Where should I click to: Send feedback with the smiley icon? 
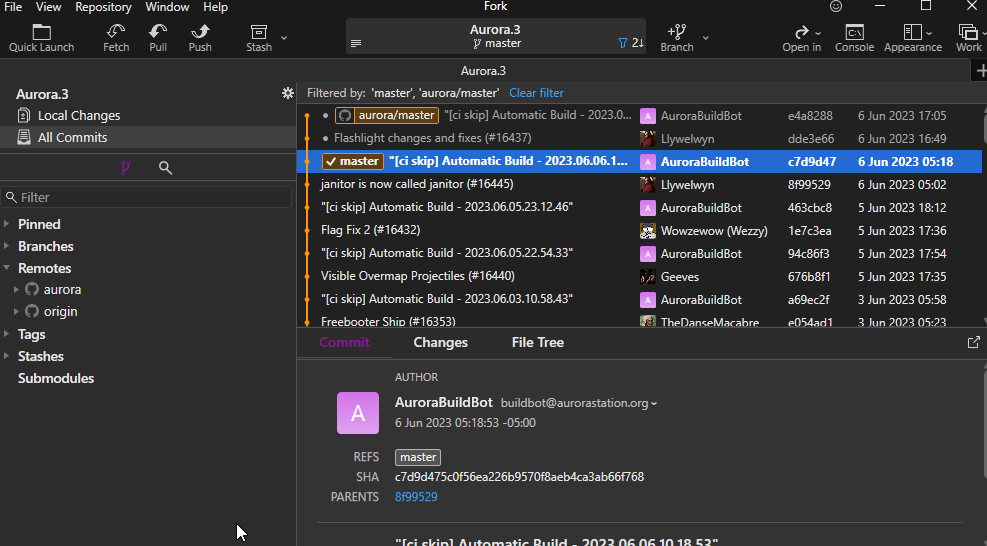coord(836,6)
